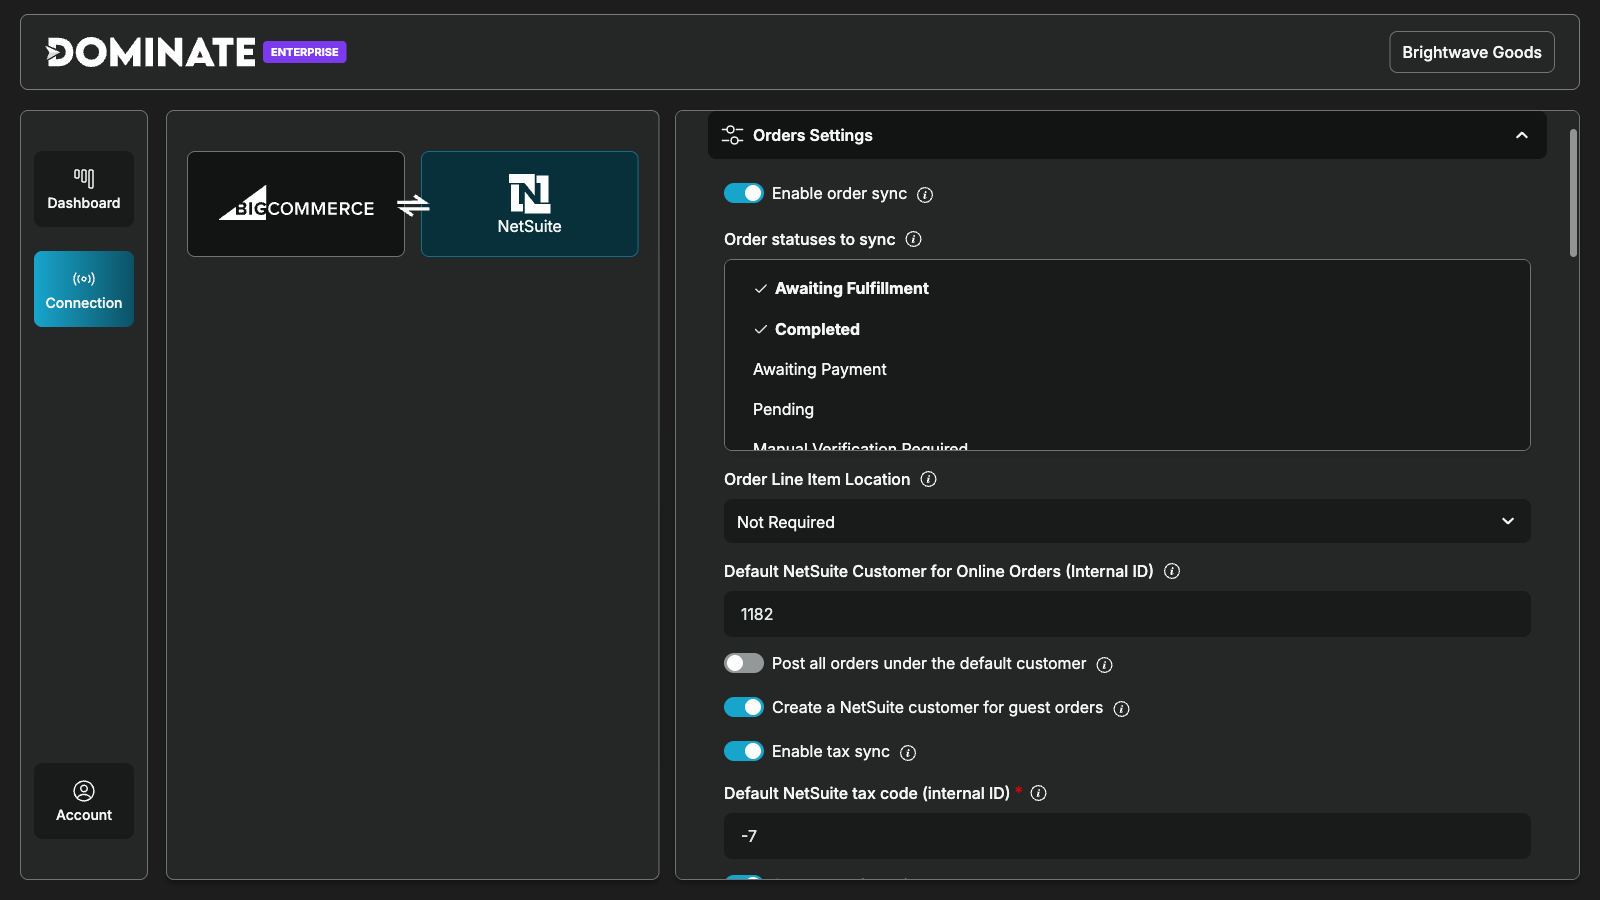
Task: Click the Dominate logo
Action: (151, 52)
